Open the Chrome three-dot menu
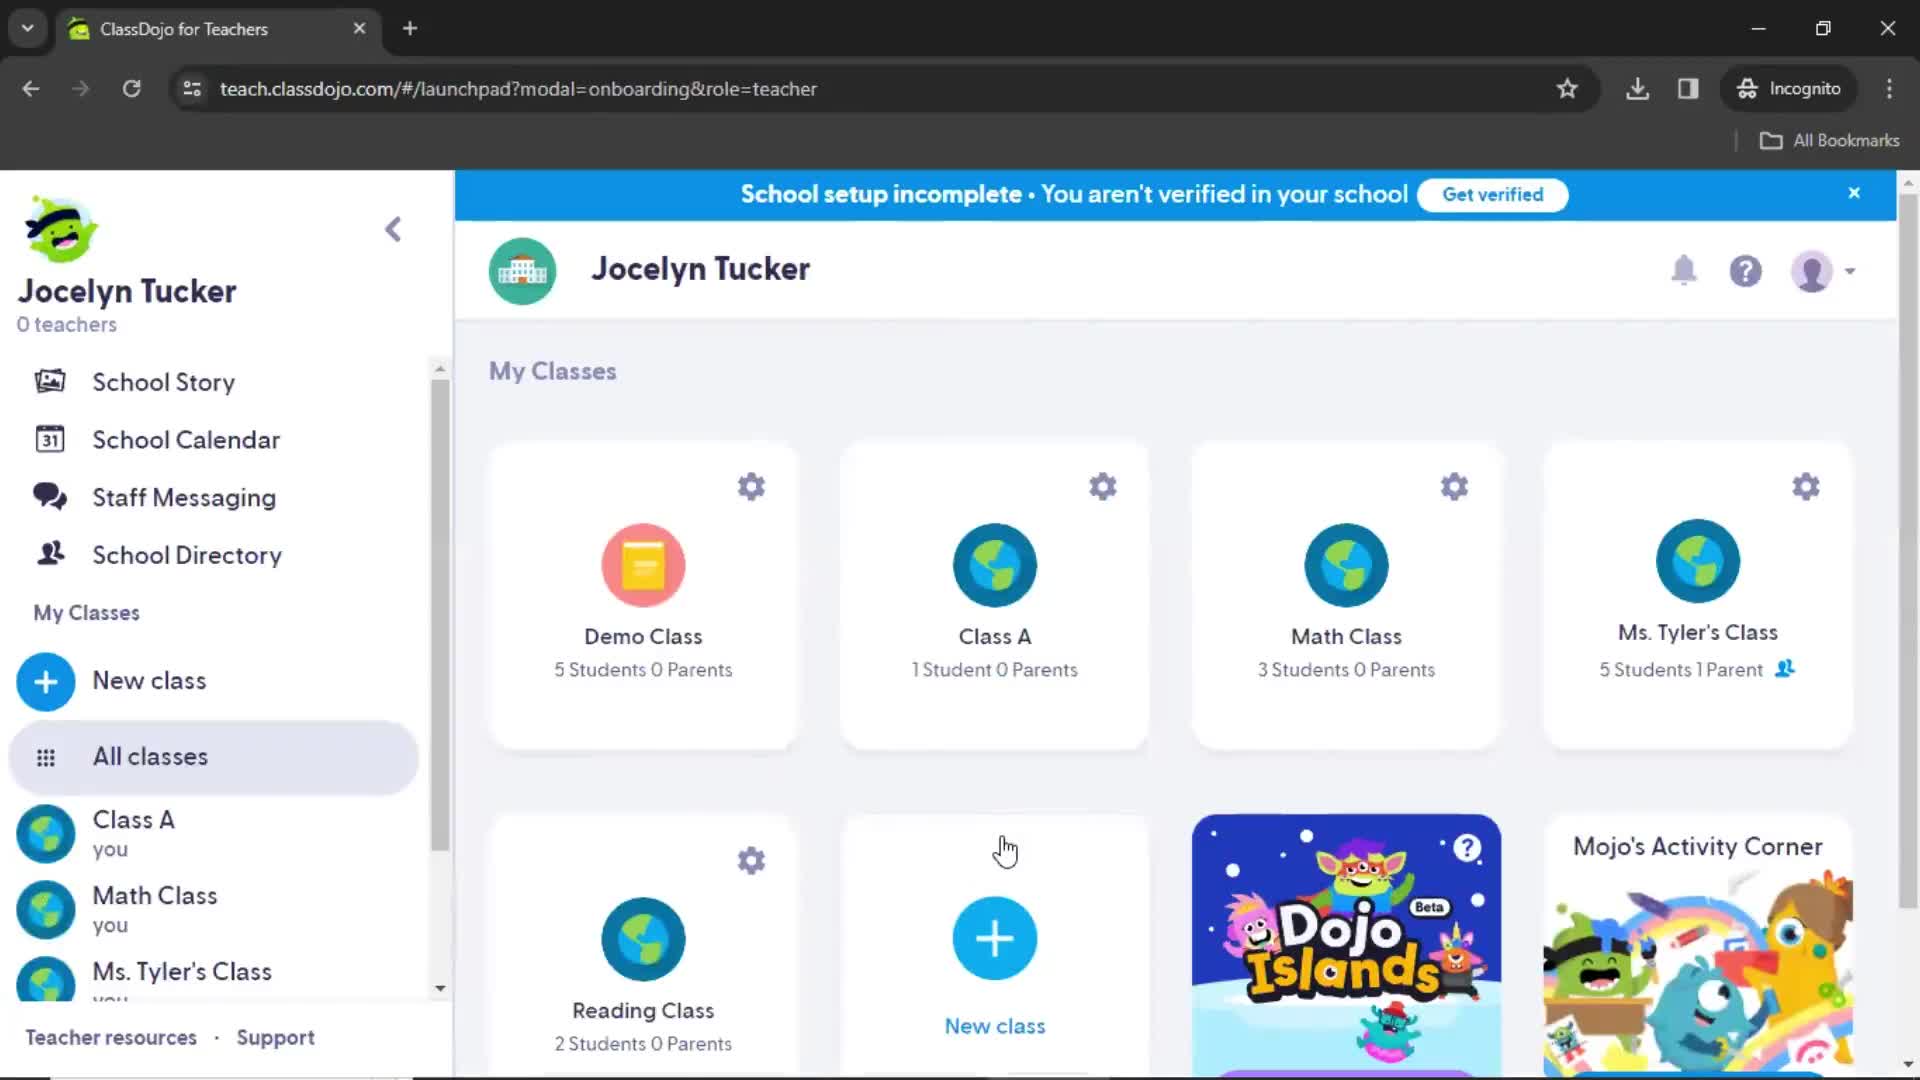Image resolution: width=1920 pixels, height=1080 pixels. pos(1889,89)
